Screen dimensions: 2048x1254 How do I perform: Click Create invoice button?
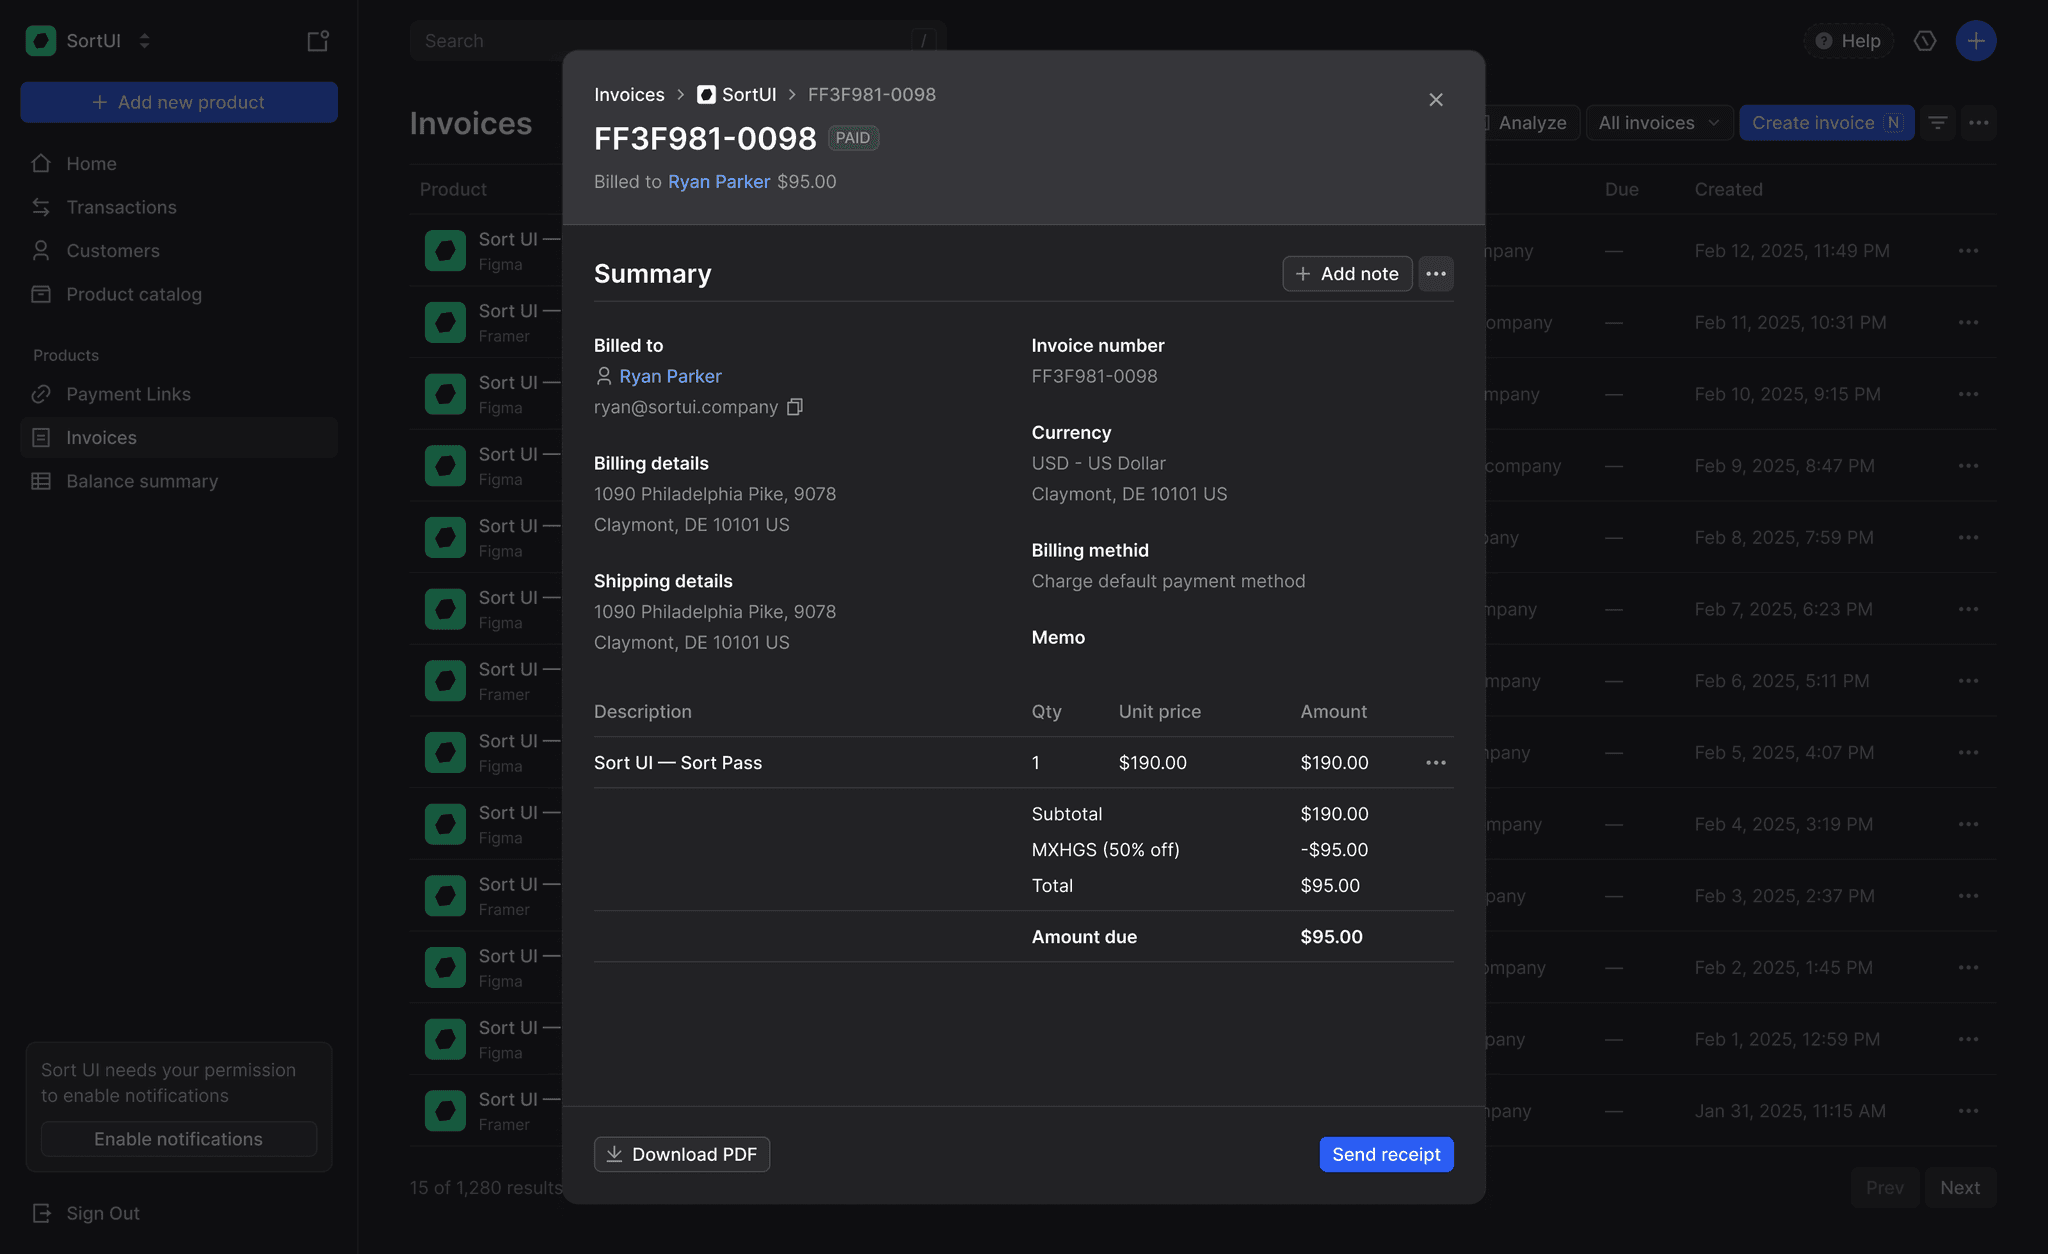[x=1826, y=123]
